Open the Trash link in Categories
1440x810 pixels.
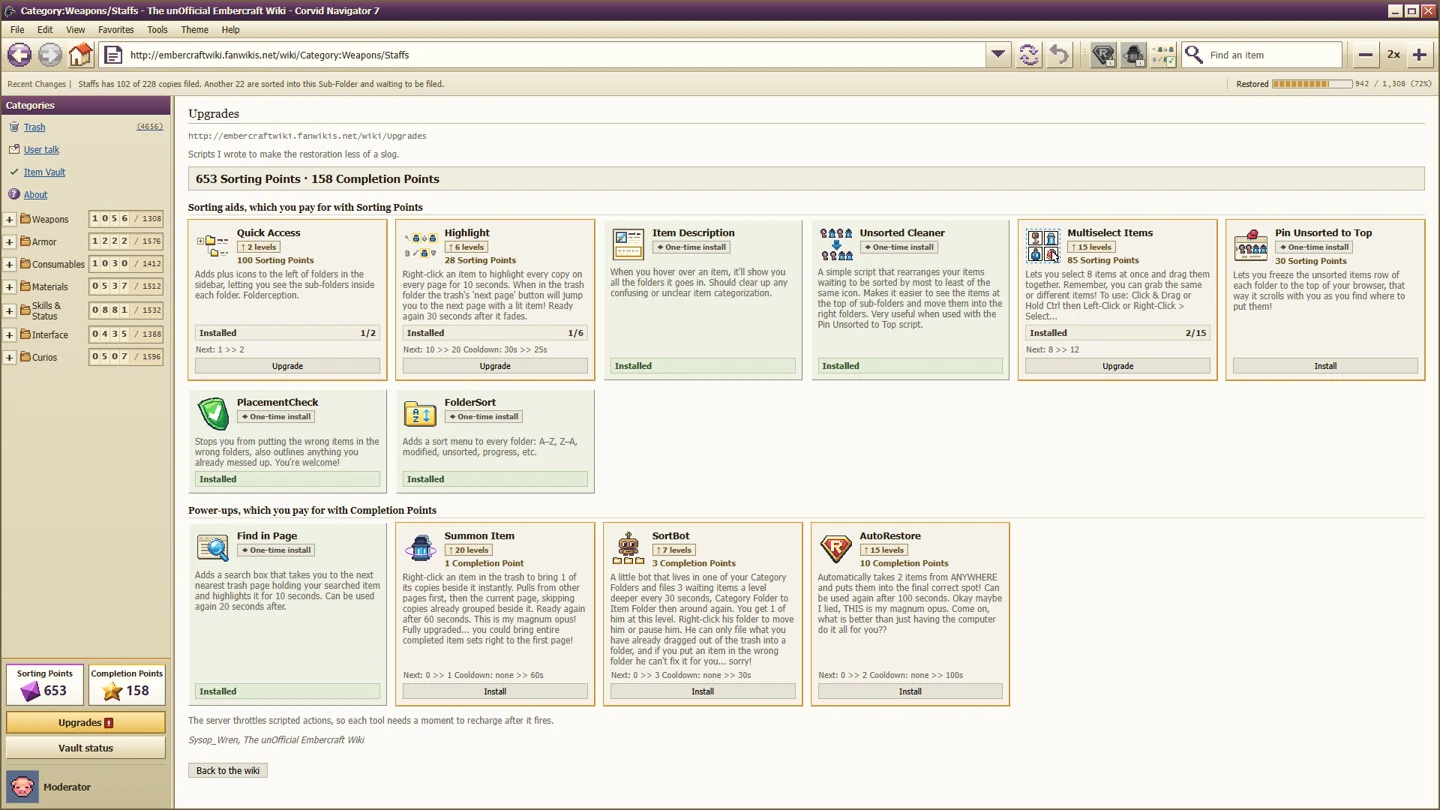(x=35, y=127)
